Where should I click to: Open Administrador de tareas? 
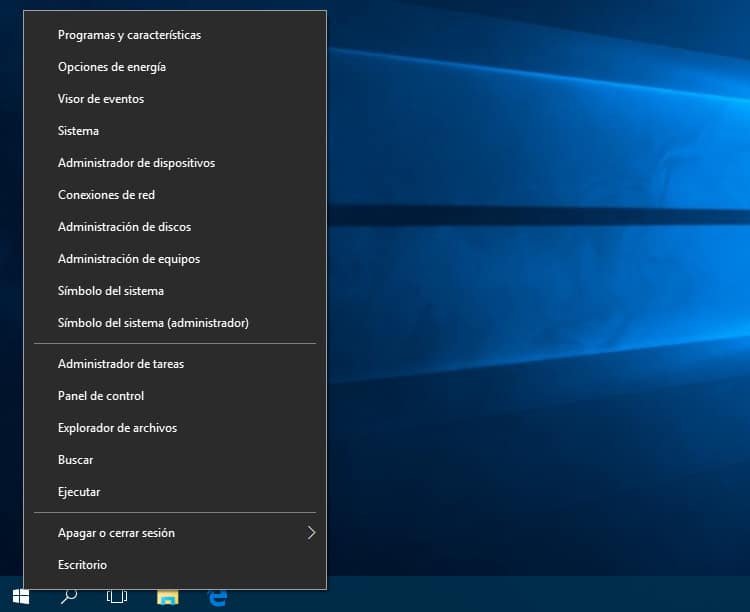click(175, 364)
